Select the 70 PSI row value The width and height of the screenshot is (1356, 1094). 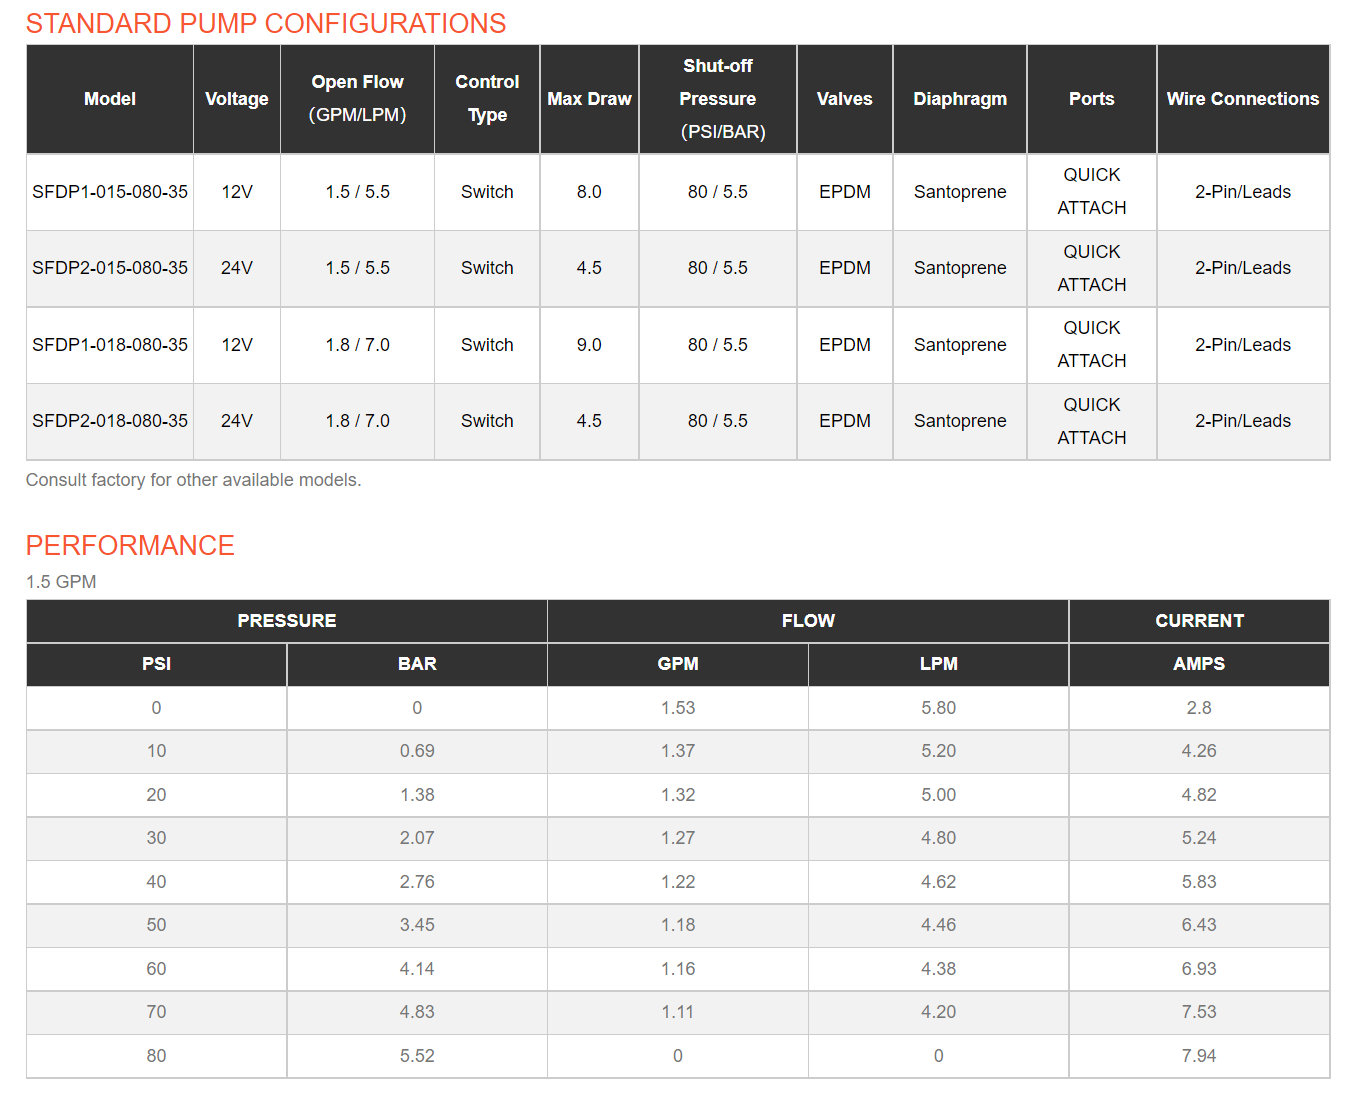point(157,1012)
